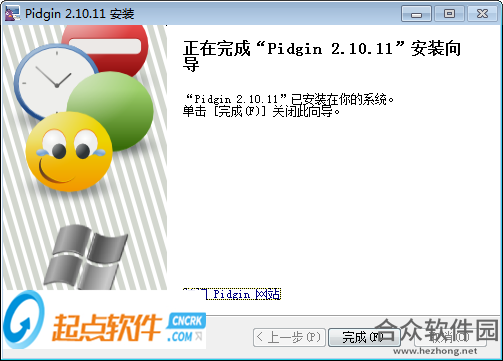Click the www.hezhong.net watermark URL
Image resolution: width=503 pixels, height=361 pixels.
pyautogui.click(x=435, y=351)
